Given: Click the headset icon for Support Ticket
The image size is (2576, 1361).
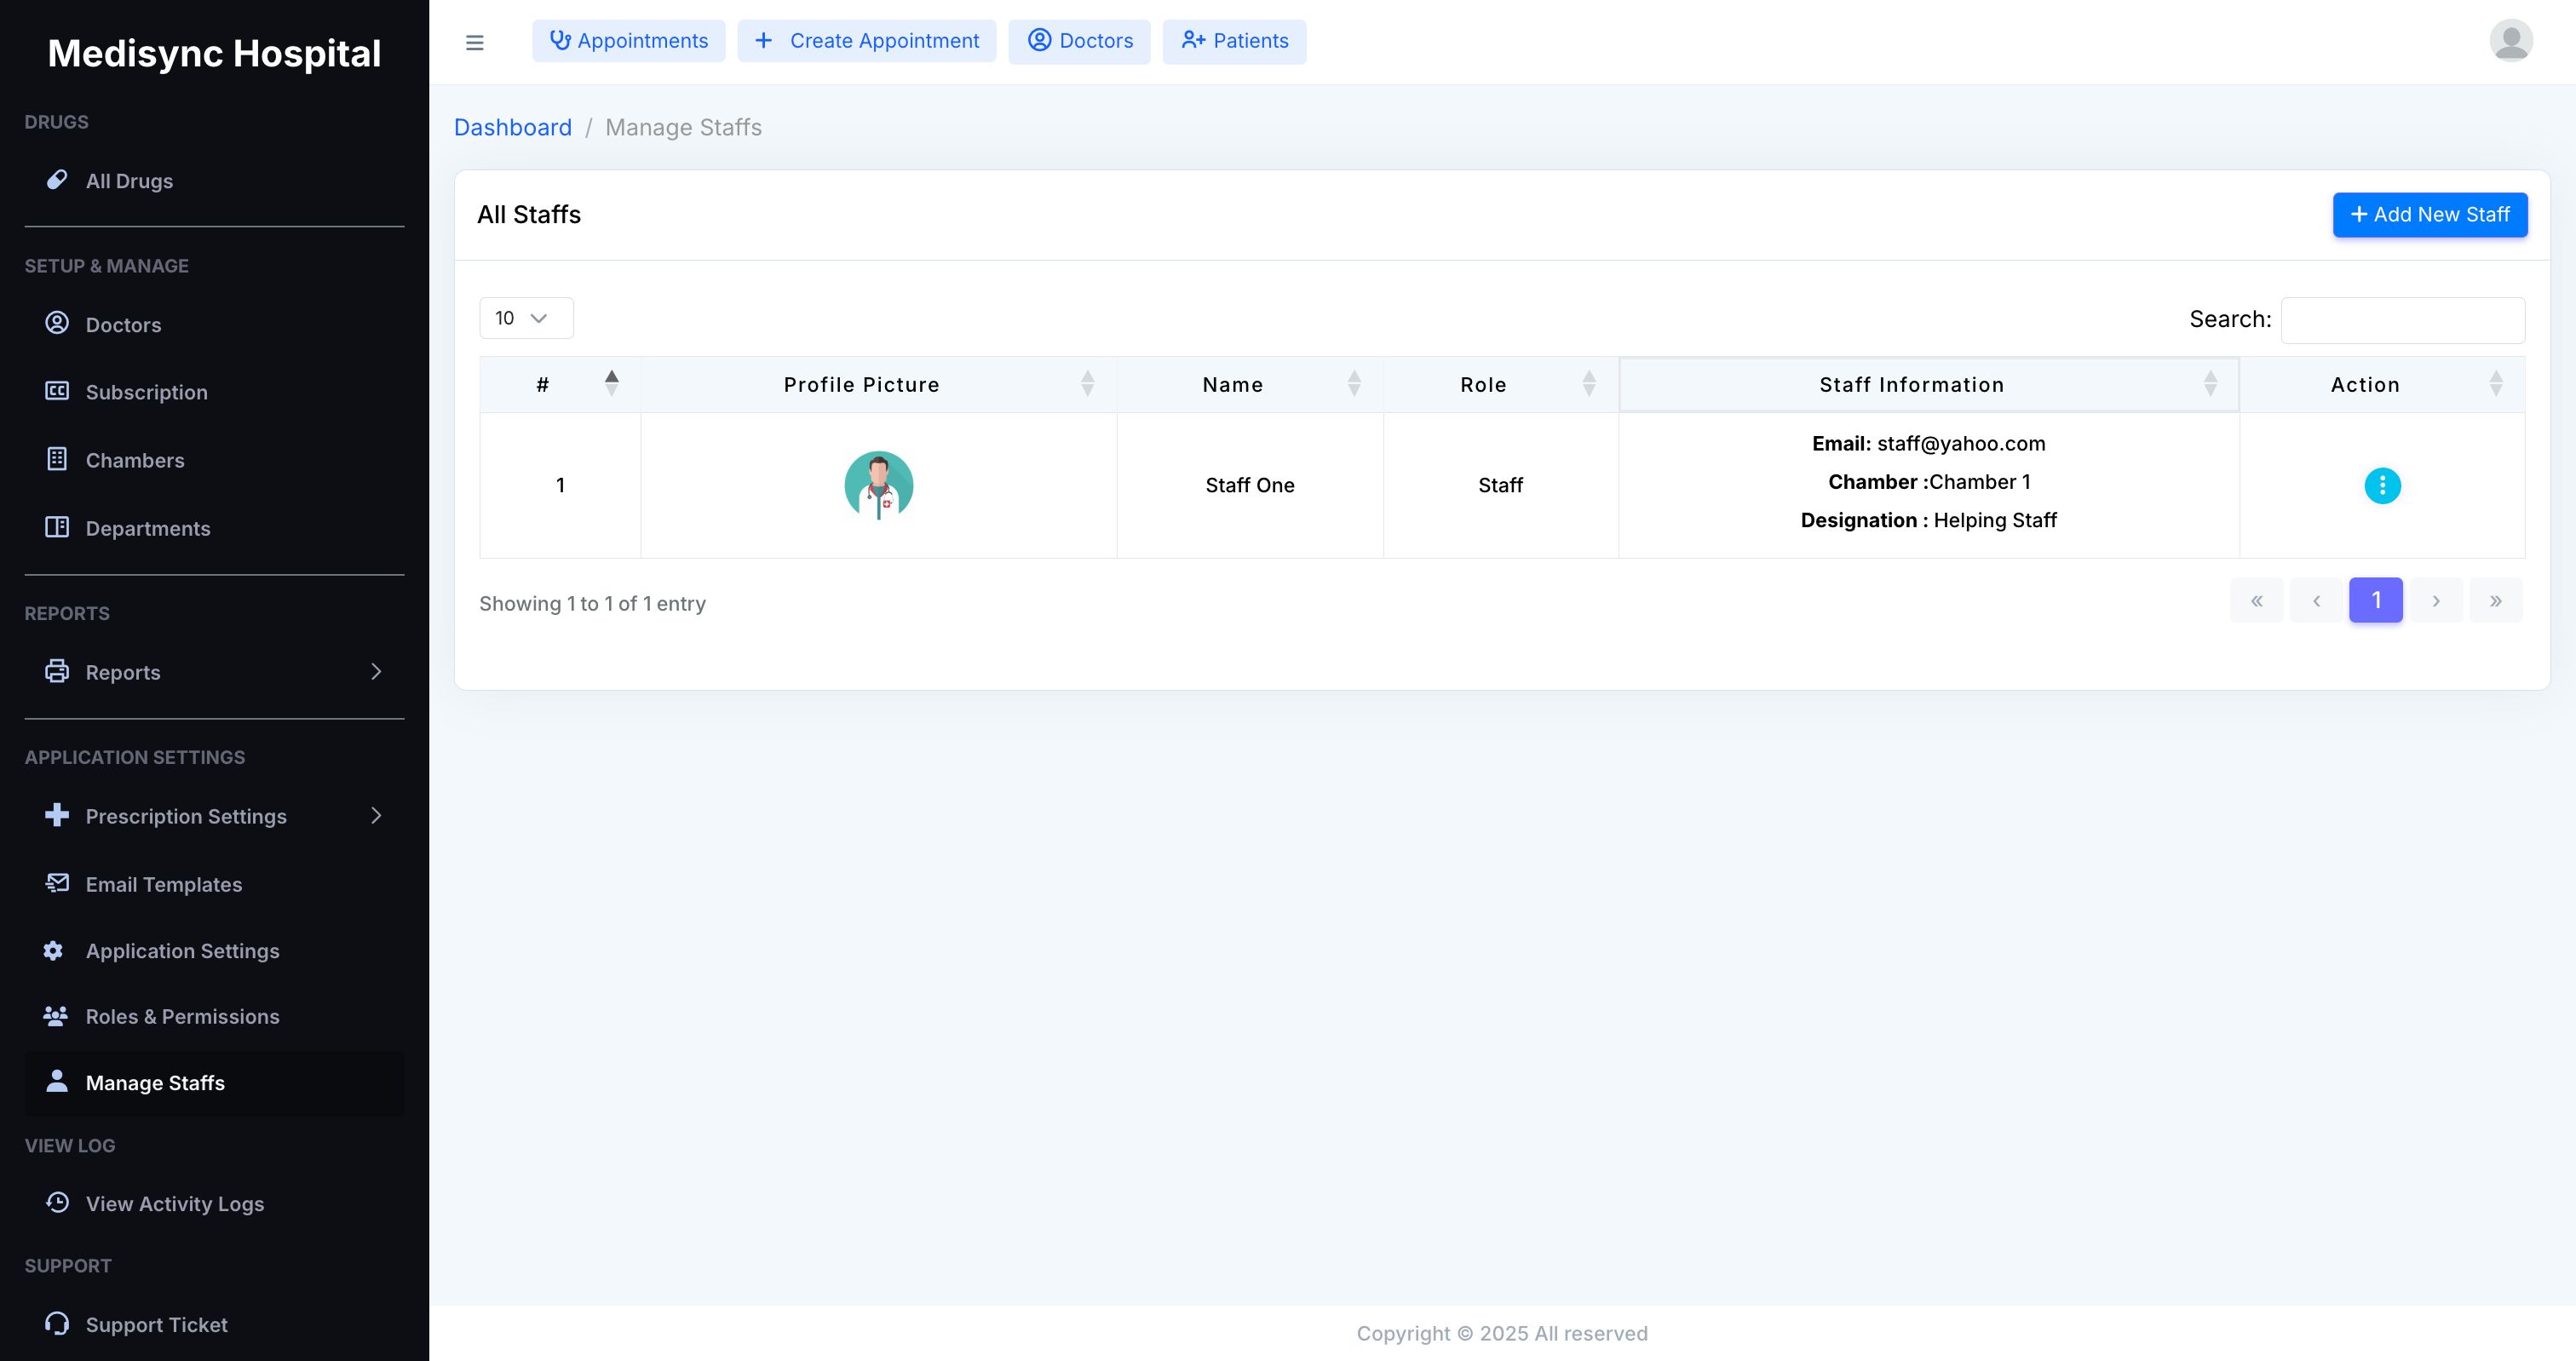Looking at the screenshot, I should [57, 1323].
